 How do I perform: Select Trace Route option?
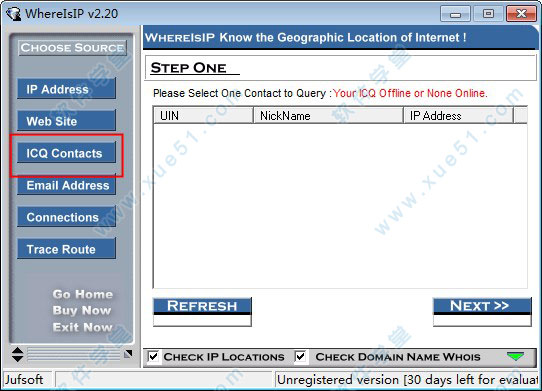tap(66, 249)
